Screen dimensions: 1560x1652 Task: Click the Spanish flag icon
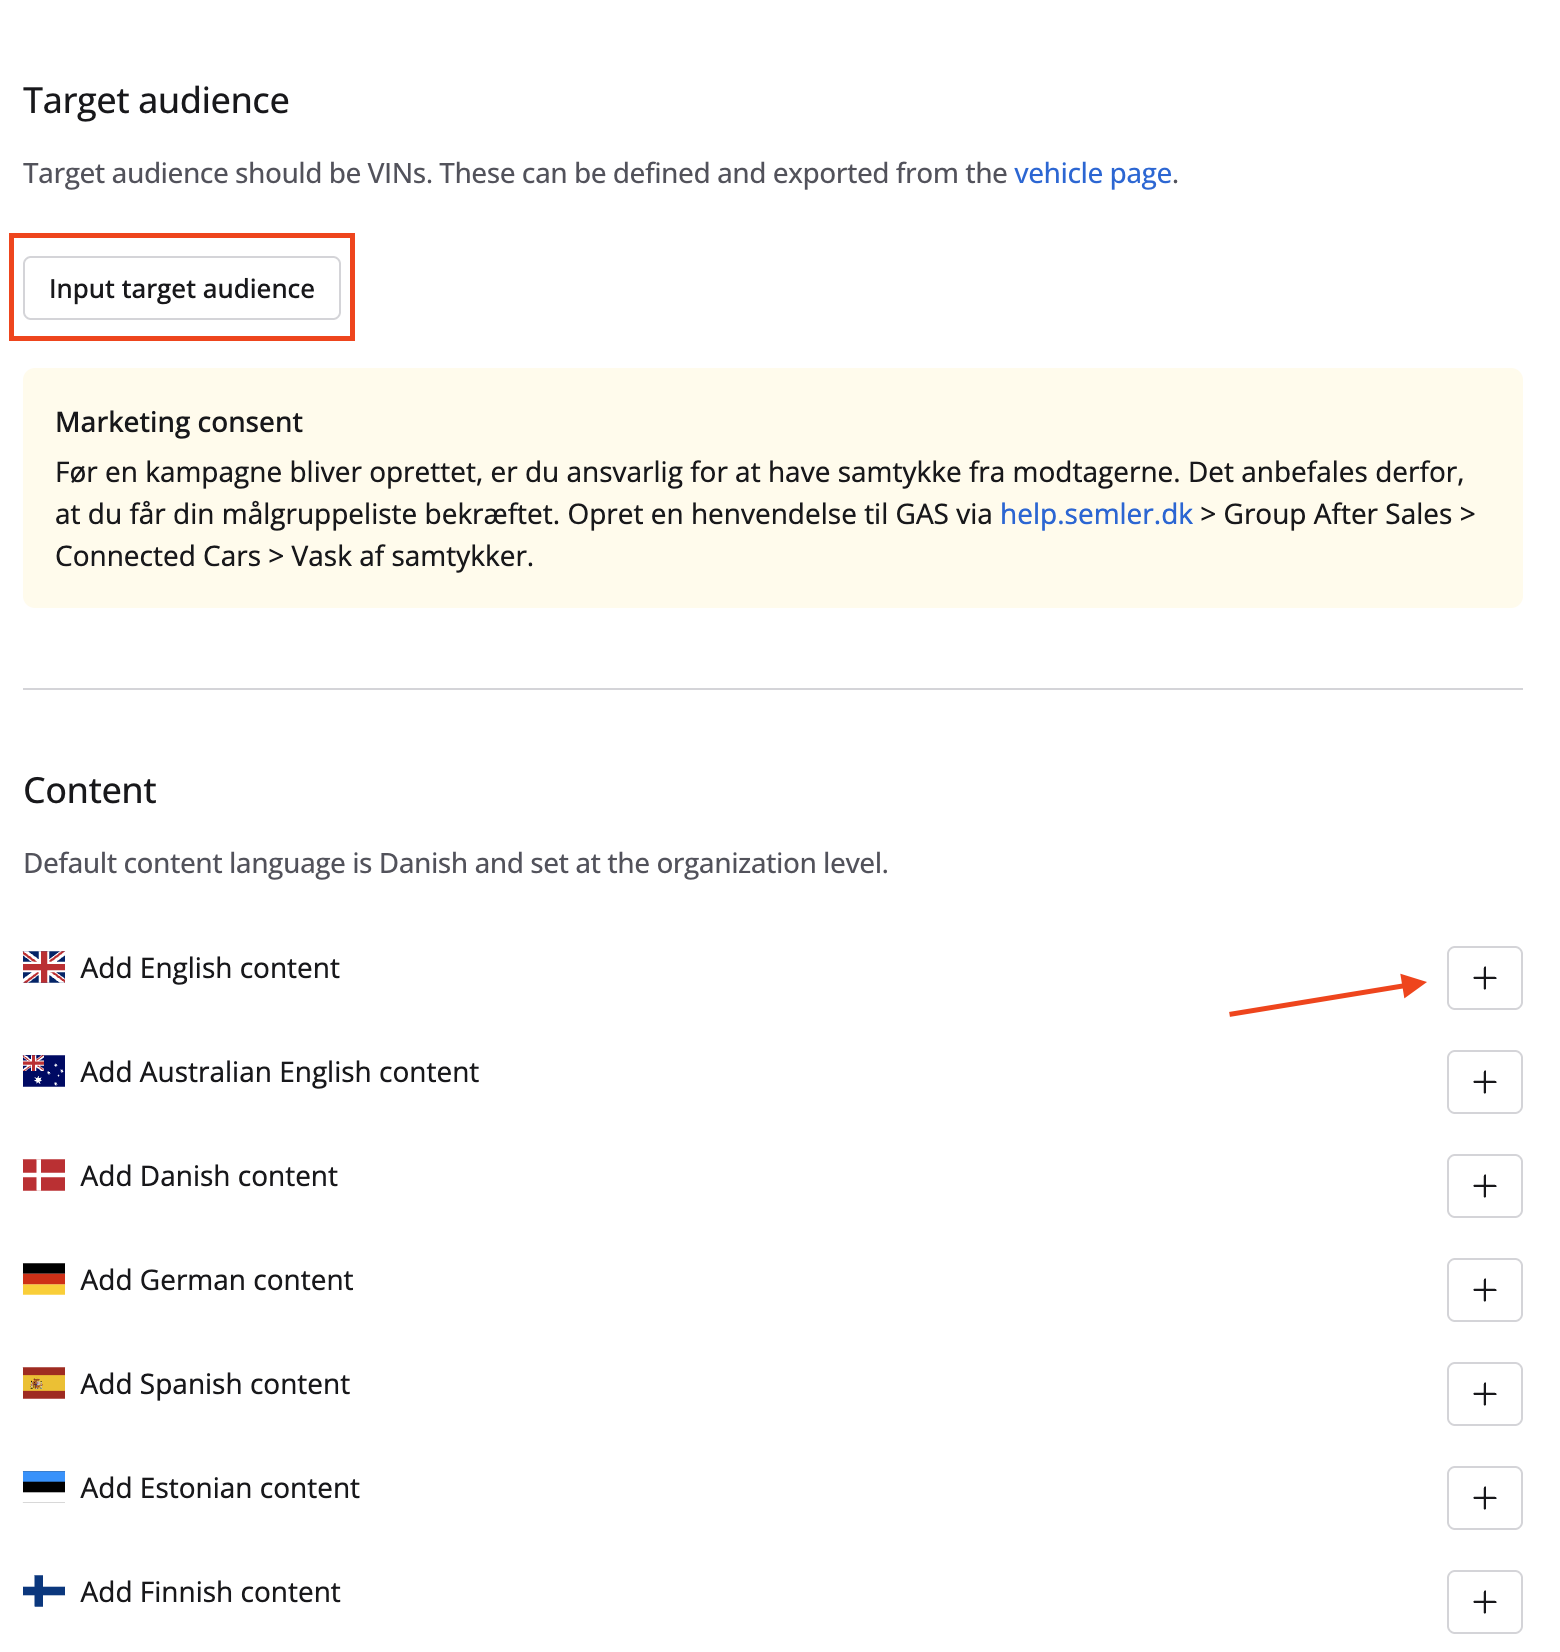[42, 1383]
